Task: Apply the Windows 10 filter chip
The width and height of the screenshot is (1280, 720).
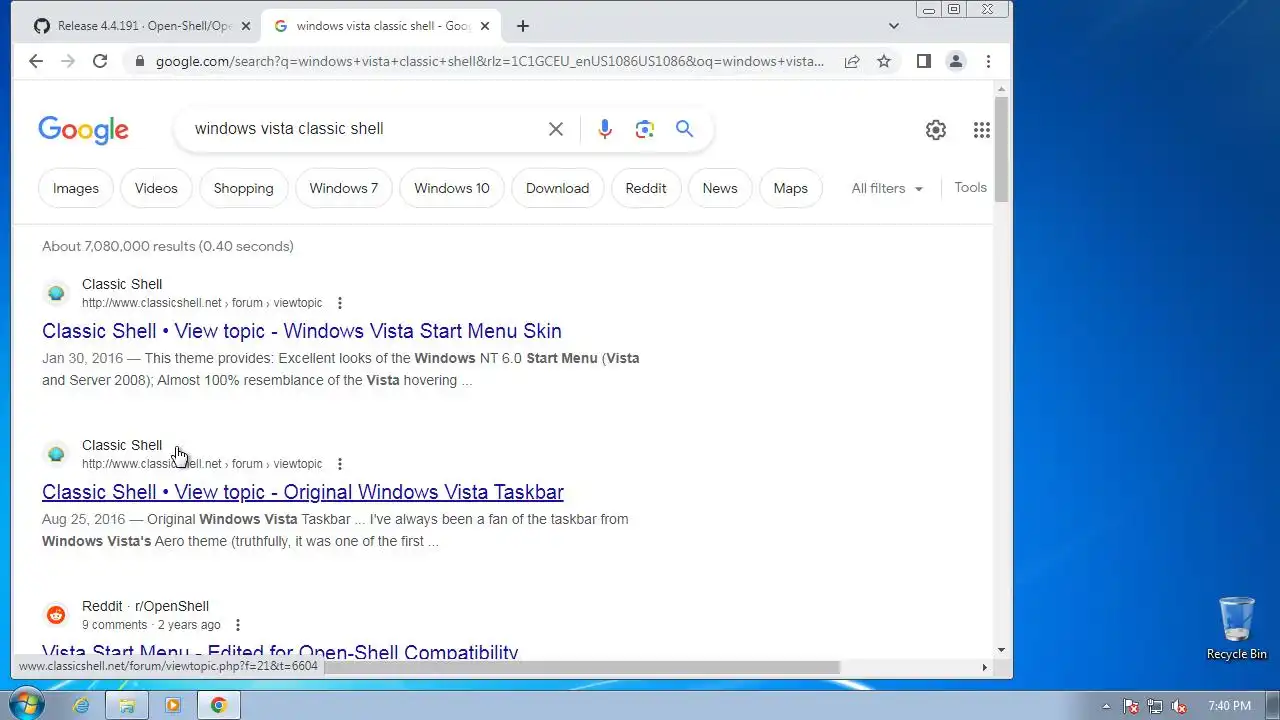Action: click(452, 188)
